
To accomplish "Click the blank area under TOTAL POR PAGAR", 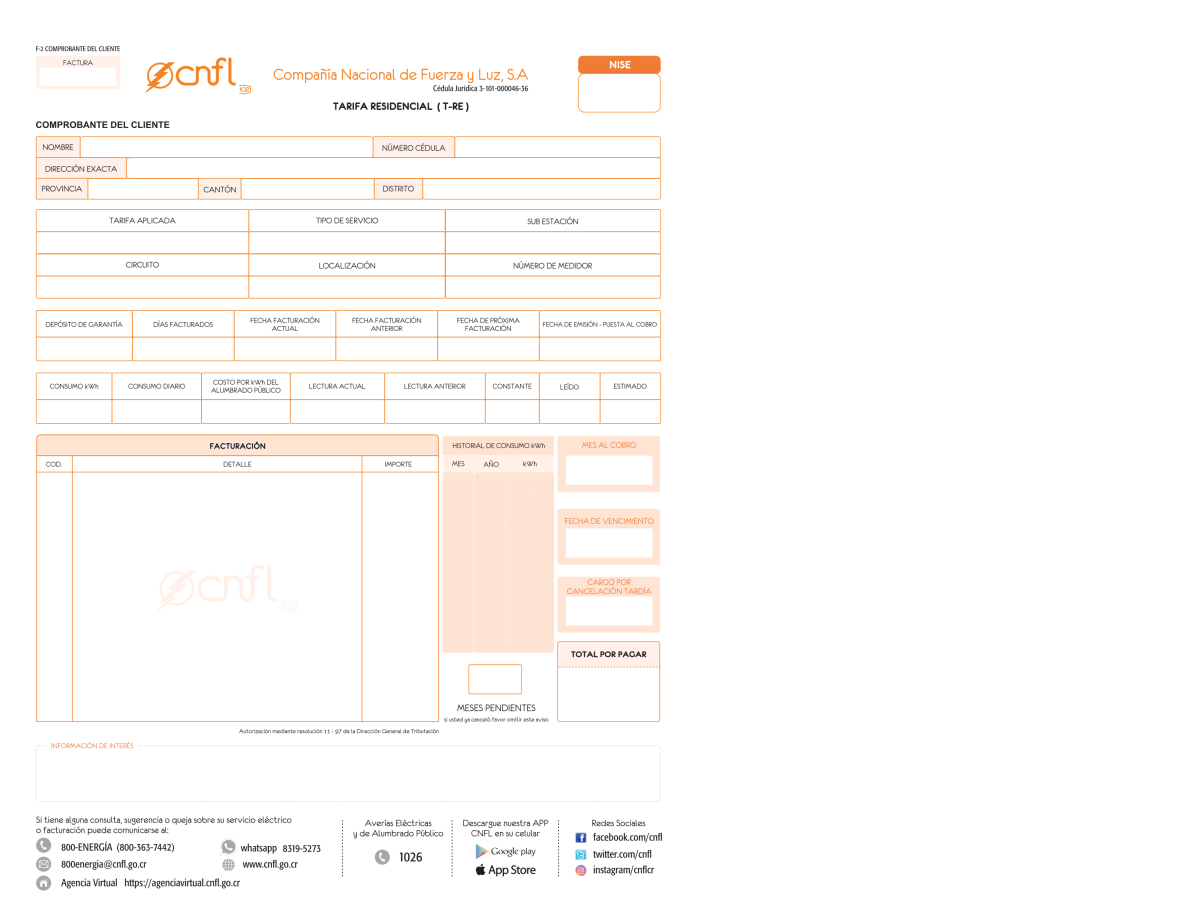I will coord(608,693).
